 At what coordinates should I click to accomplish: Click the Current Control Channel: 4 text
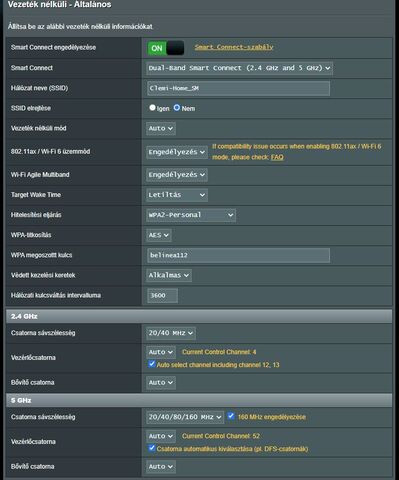pos(219,352)
